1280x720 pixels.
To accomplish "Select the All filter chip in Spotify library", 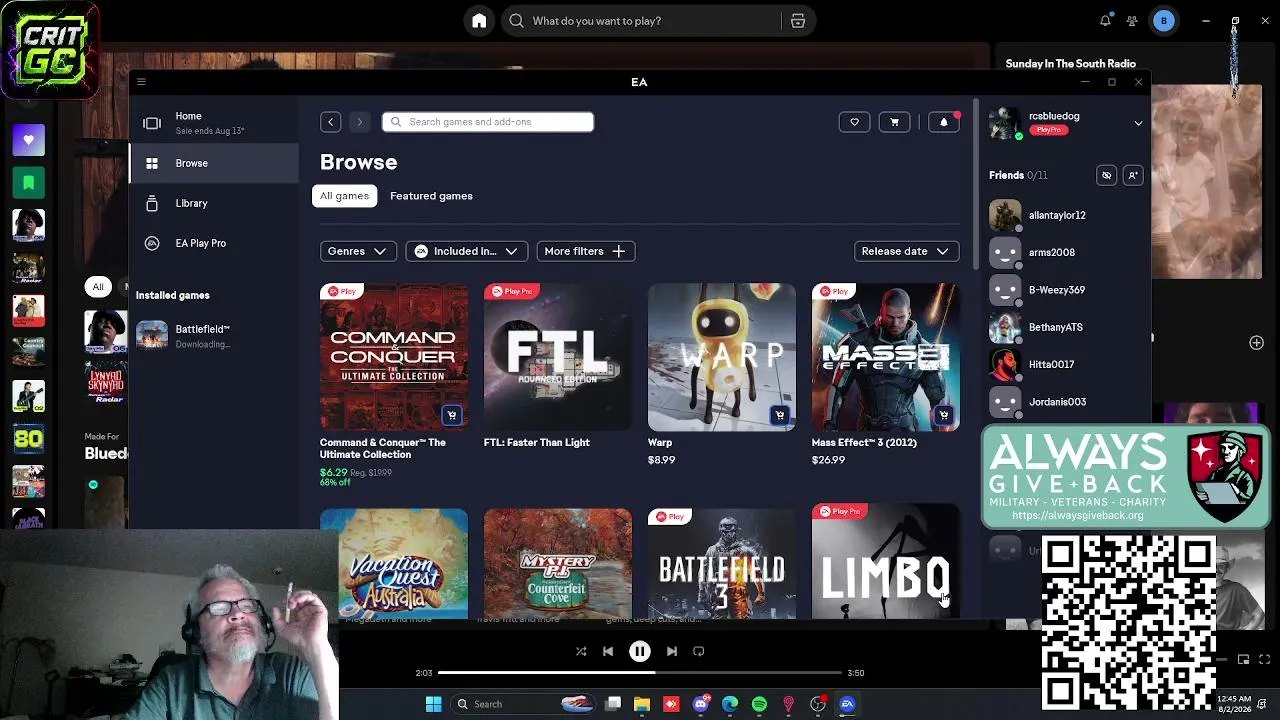I will tap(98, 287).
